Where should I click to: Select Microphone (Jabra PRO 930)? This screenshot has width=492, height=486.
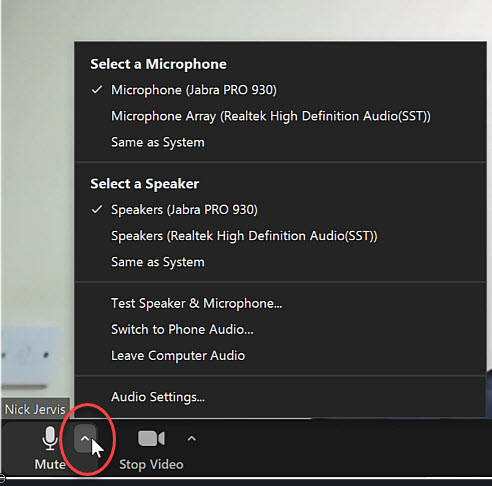click(194, 90)
